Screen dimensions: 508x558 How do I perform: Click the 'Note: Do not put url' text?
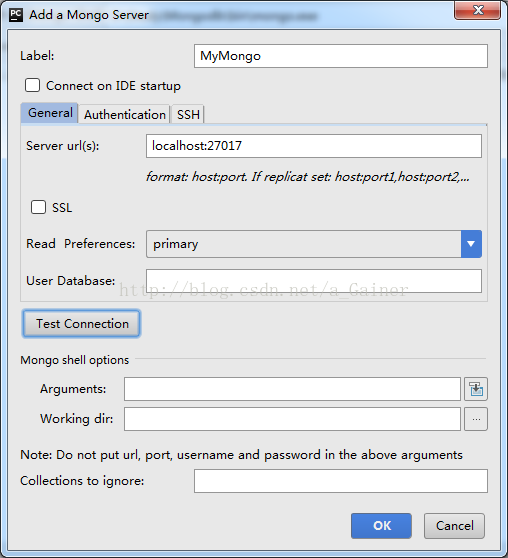coord(241,455)
